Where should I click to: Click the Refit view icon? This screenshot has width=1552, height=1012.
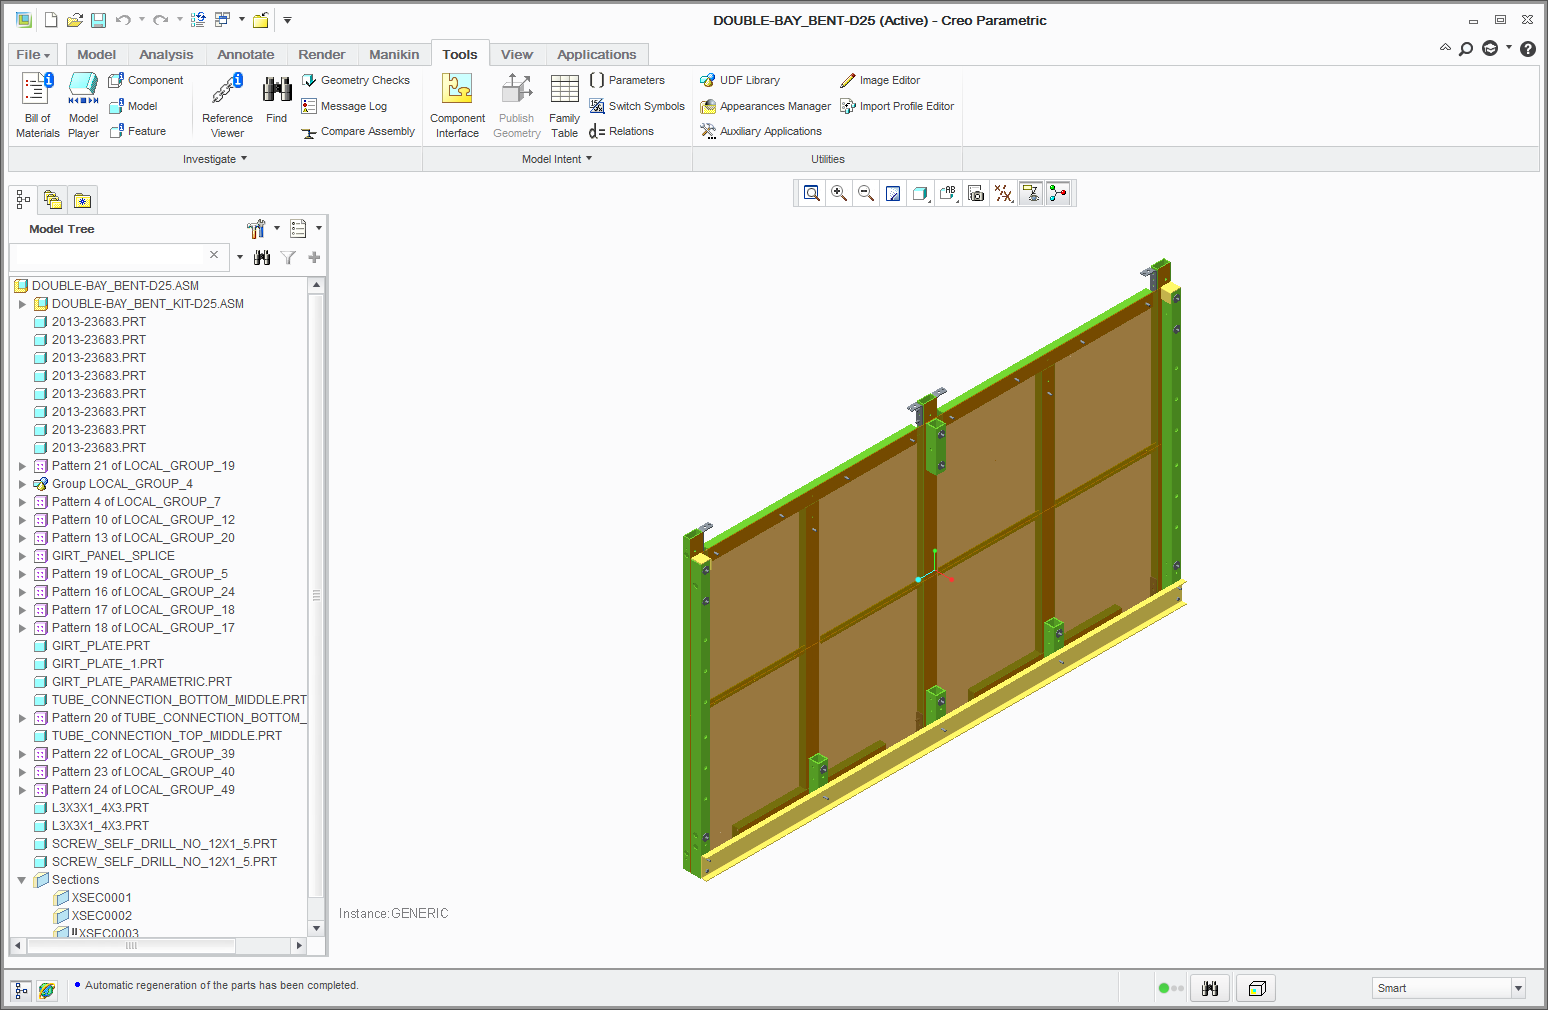click(812, 193)
